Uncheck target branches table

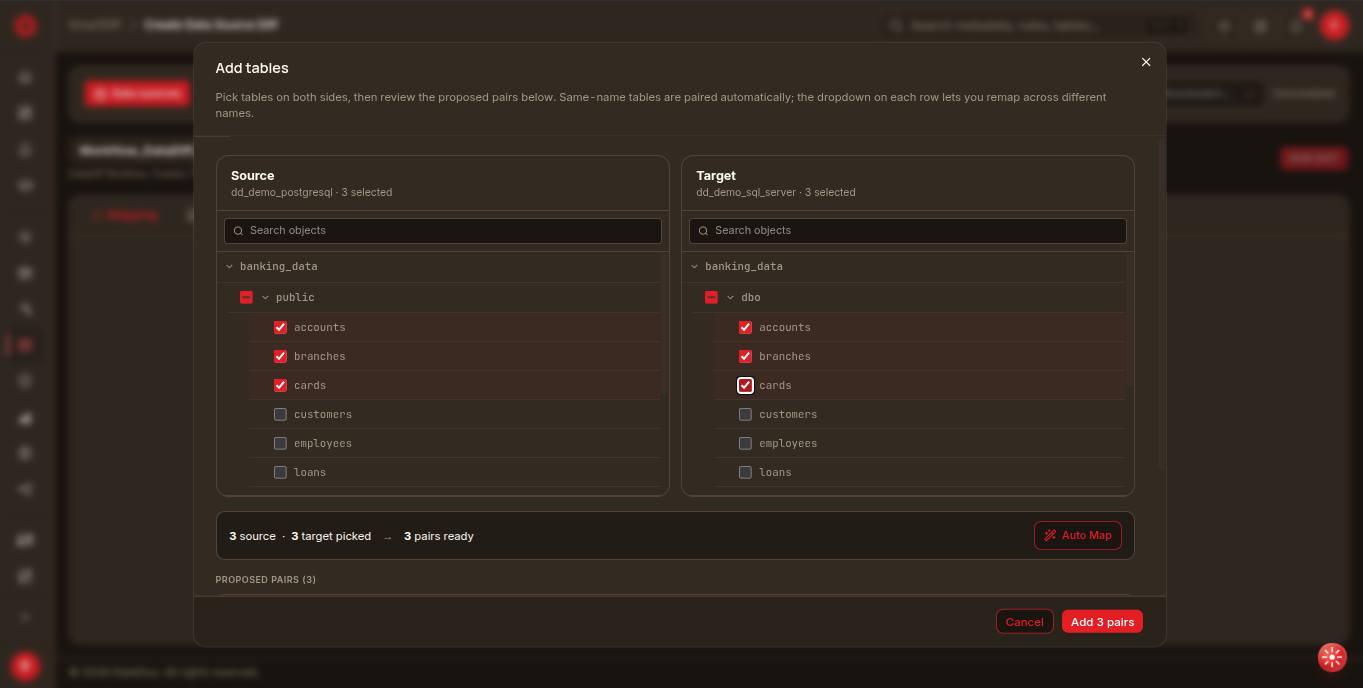[x=745, y=356]
